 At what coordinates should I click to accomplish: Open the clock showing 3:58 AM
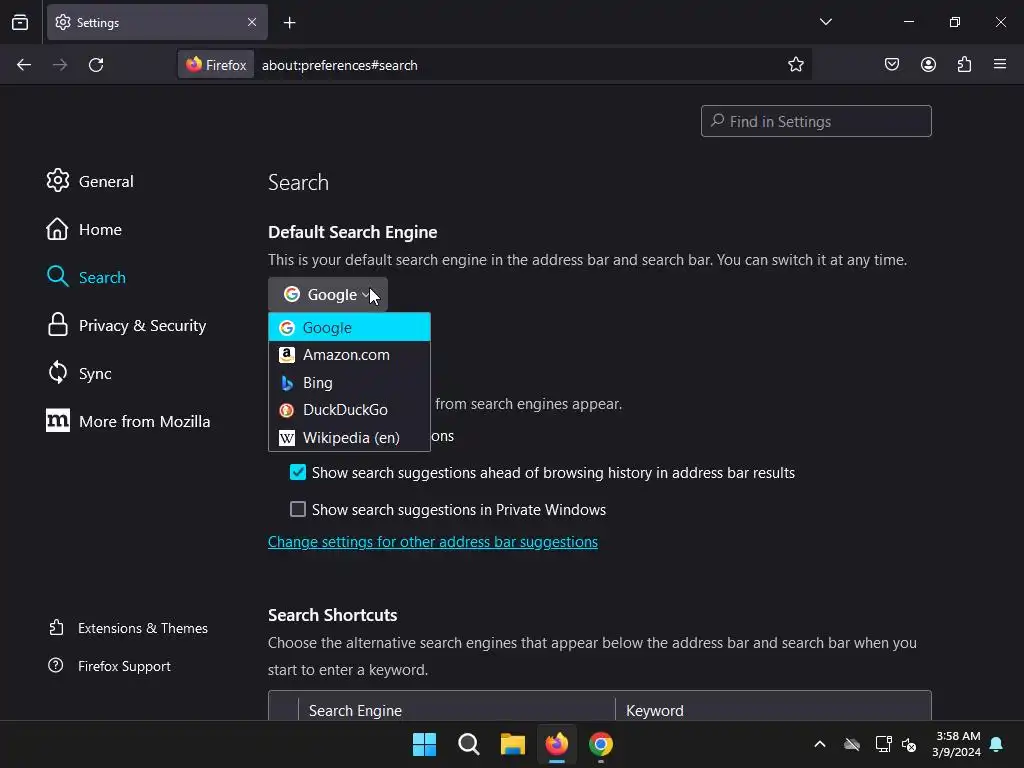(x=957, y=744)
